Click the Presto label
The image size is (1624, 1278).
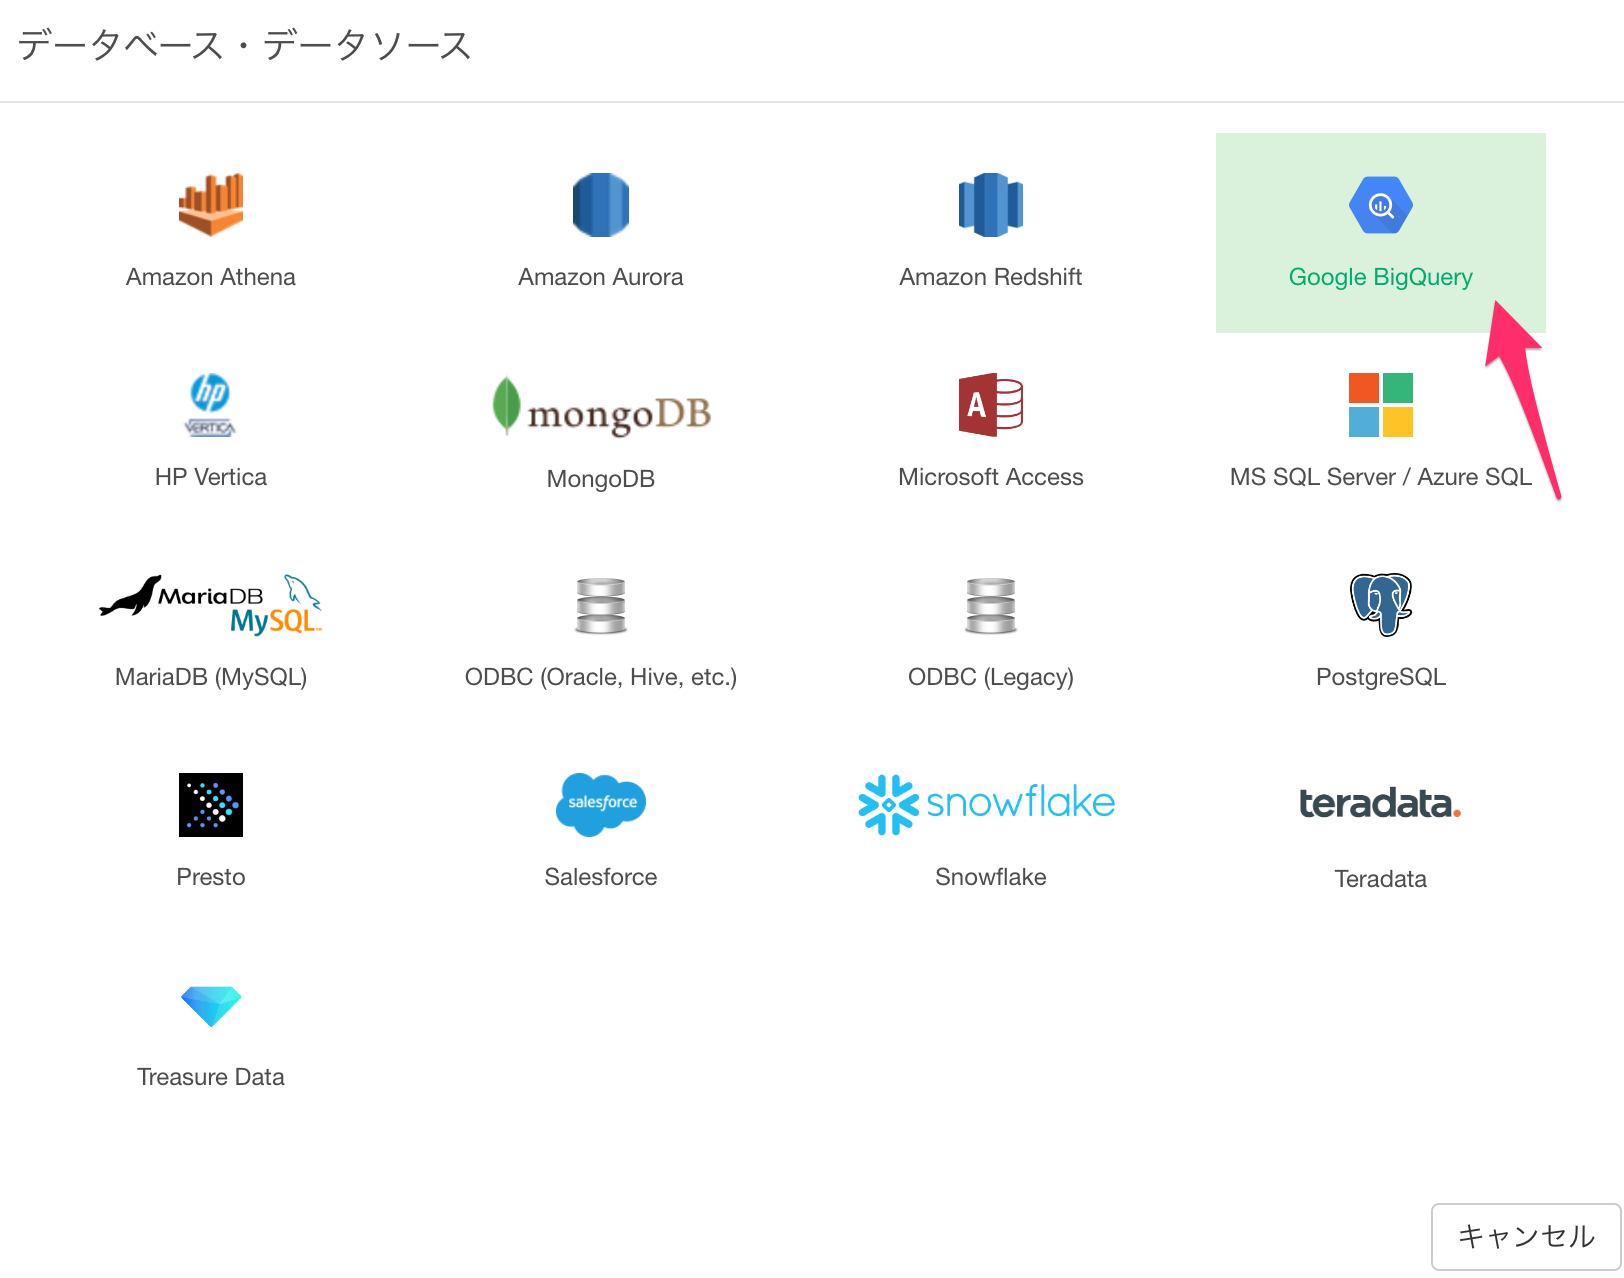click(x=211, y=877)
